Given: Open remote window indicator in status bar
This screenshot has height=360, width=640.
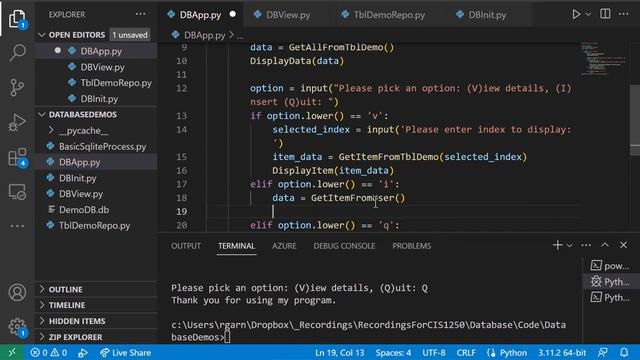Looking at the screenshot, I should (12, 352).
